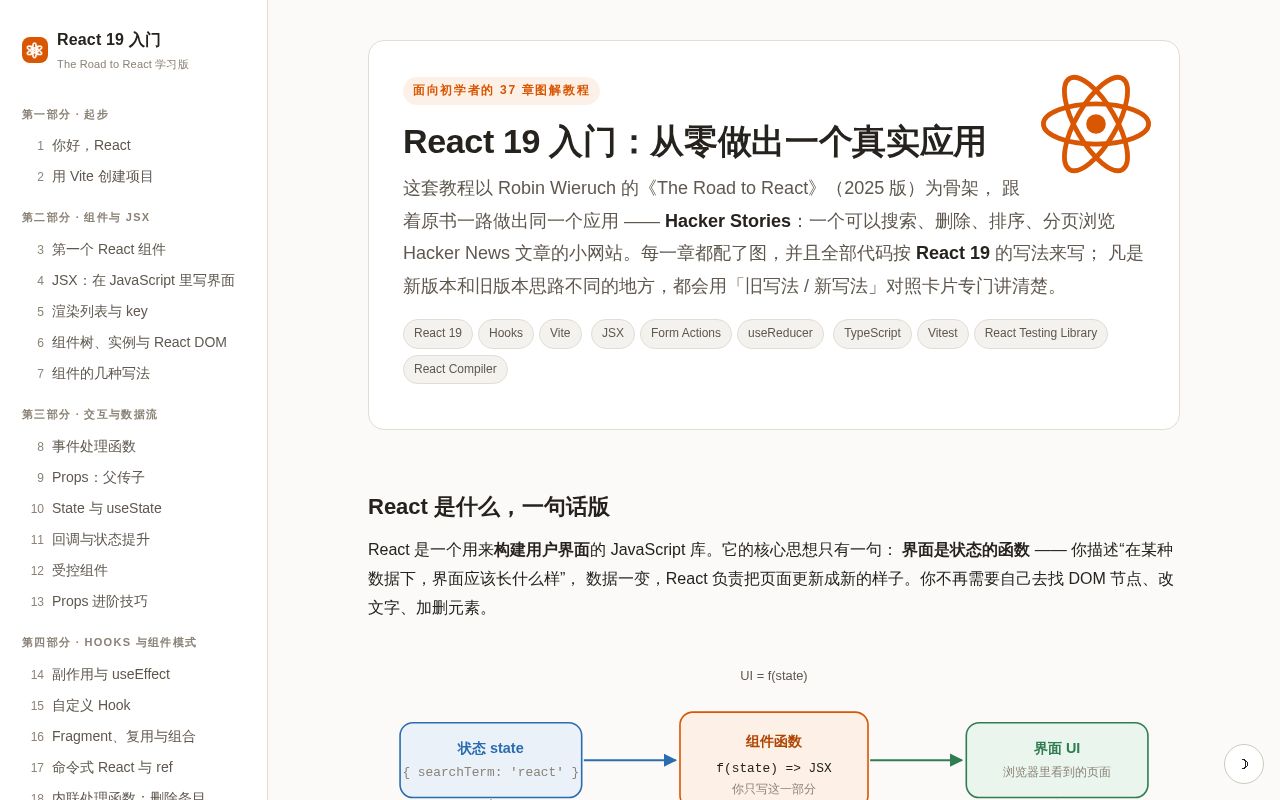
Task: Go to chapter 17 命令式 React 与 ref
Action: (133, 767)
